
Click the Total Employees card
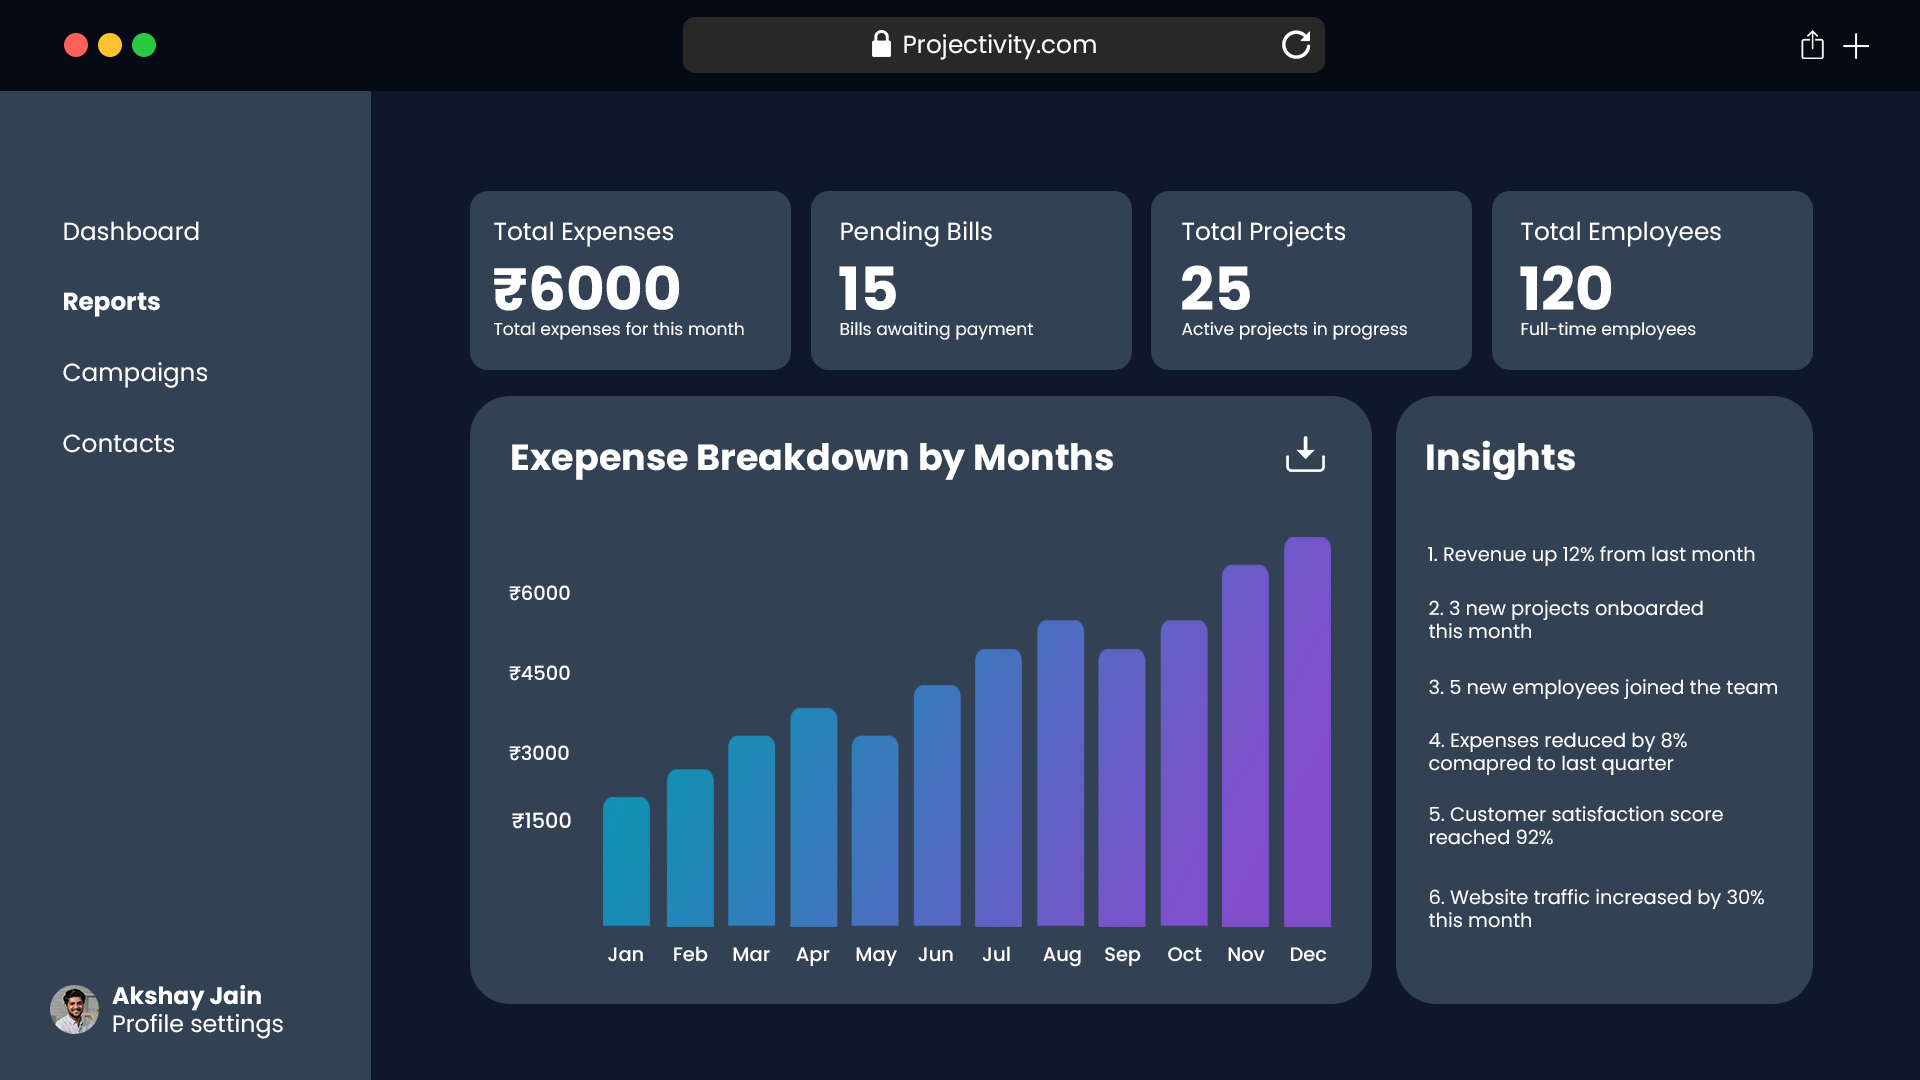point(1651,280)
